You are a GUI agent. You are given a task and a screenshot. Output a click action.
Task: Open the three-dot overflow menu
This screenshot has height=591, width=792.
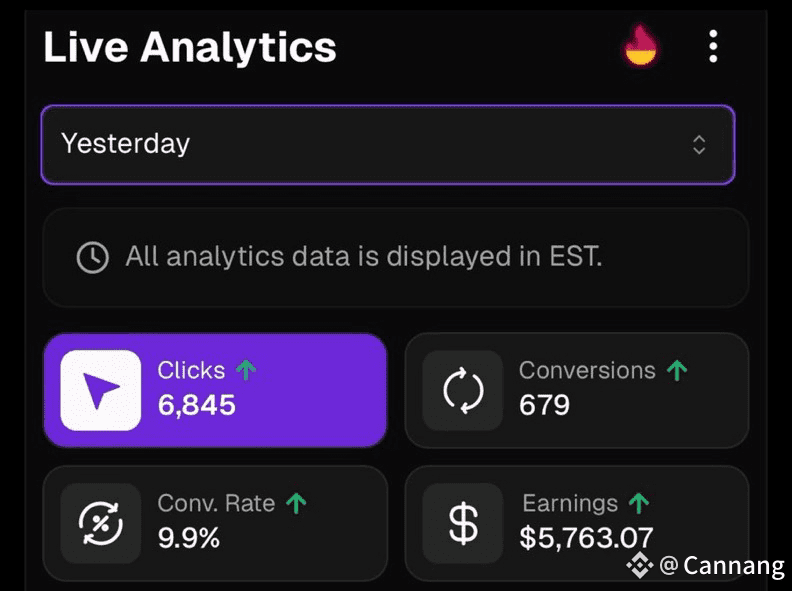712,46
